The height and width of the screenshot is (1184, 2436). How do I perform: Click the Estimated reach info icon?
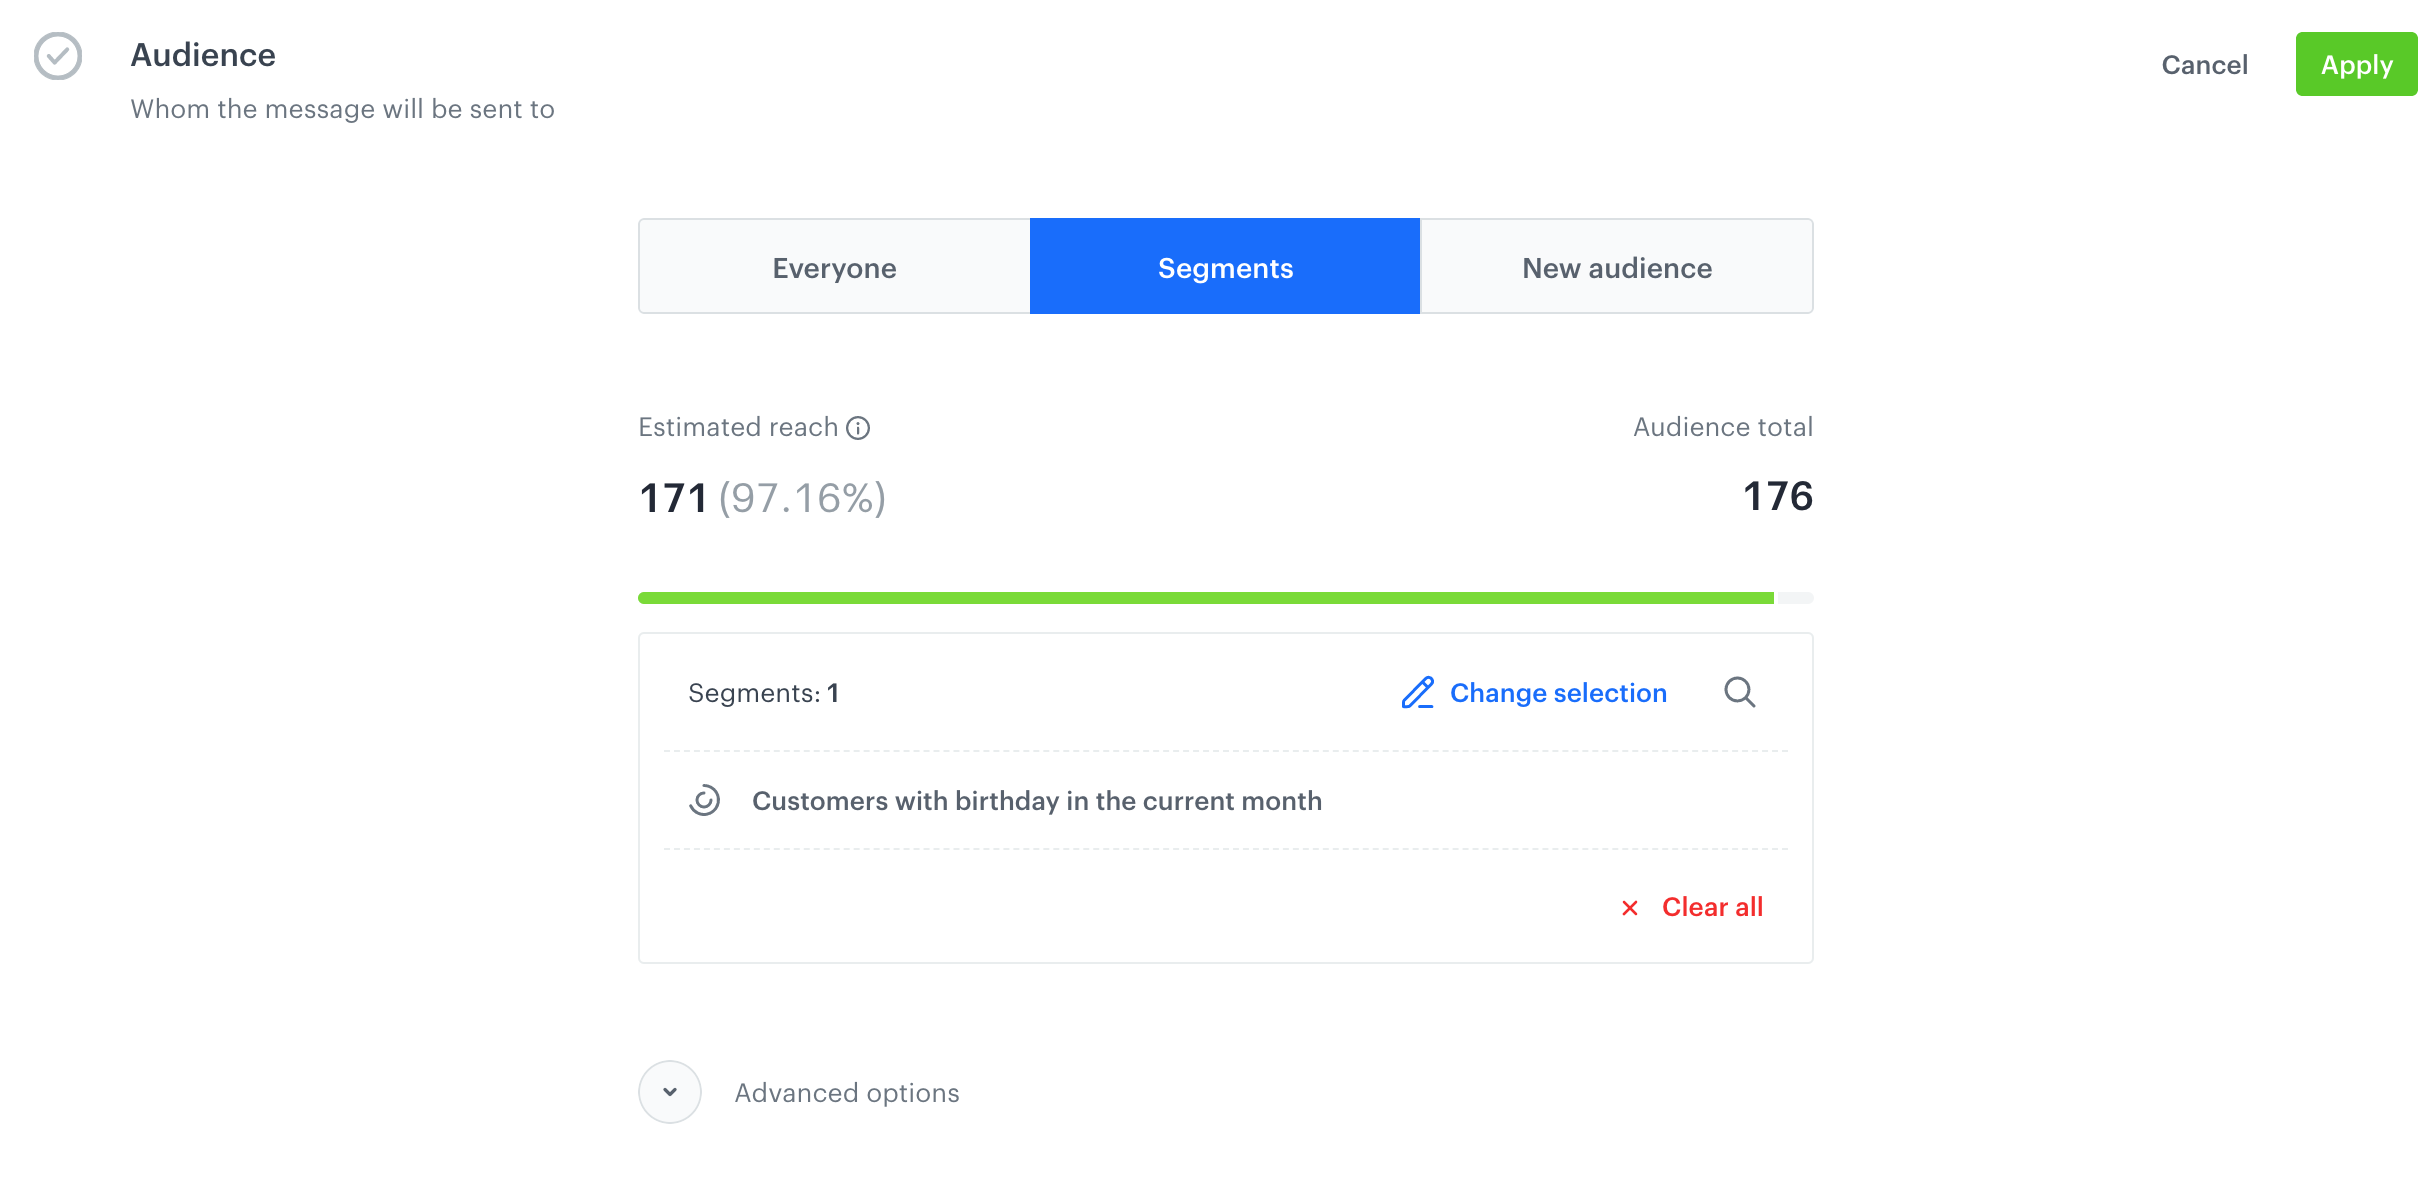point(858,428)
